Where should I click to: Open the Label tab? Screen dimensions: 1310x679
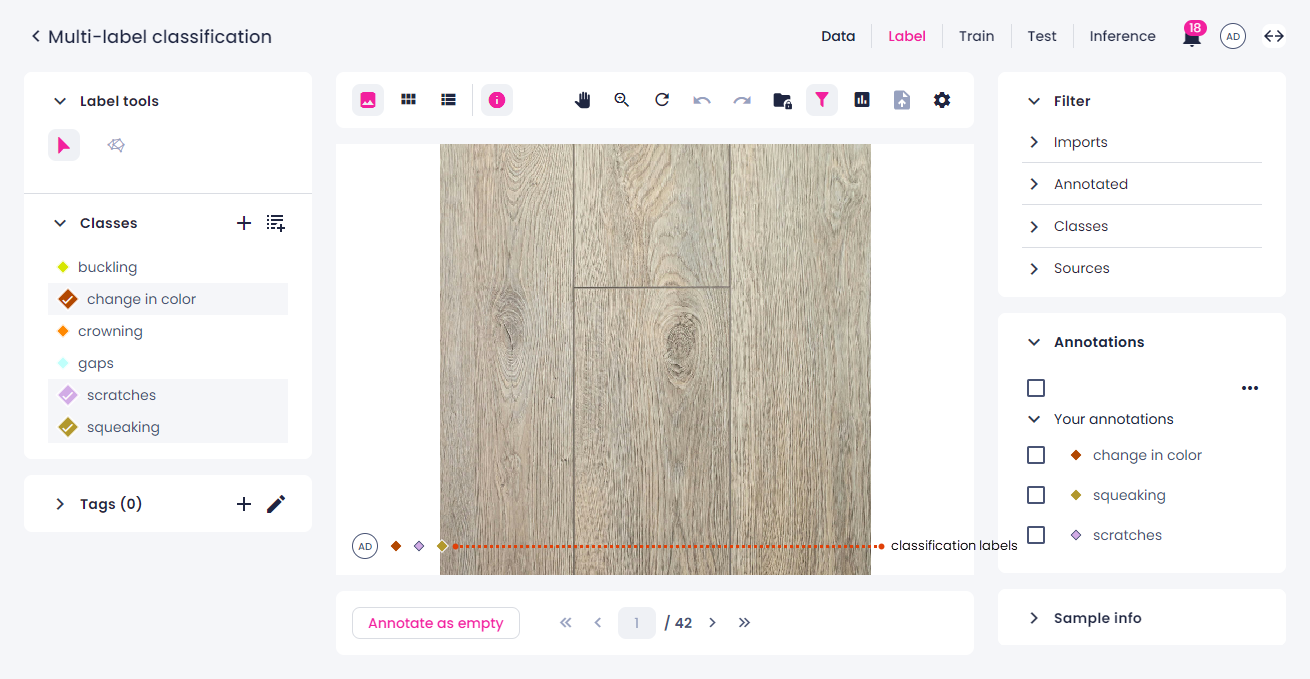click(907, 36)
